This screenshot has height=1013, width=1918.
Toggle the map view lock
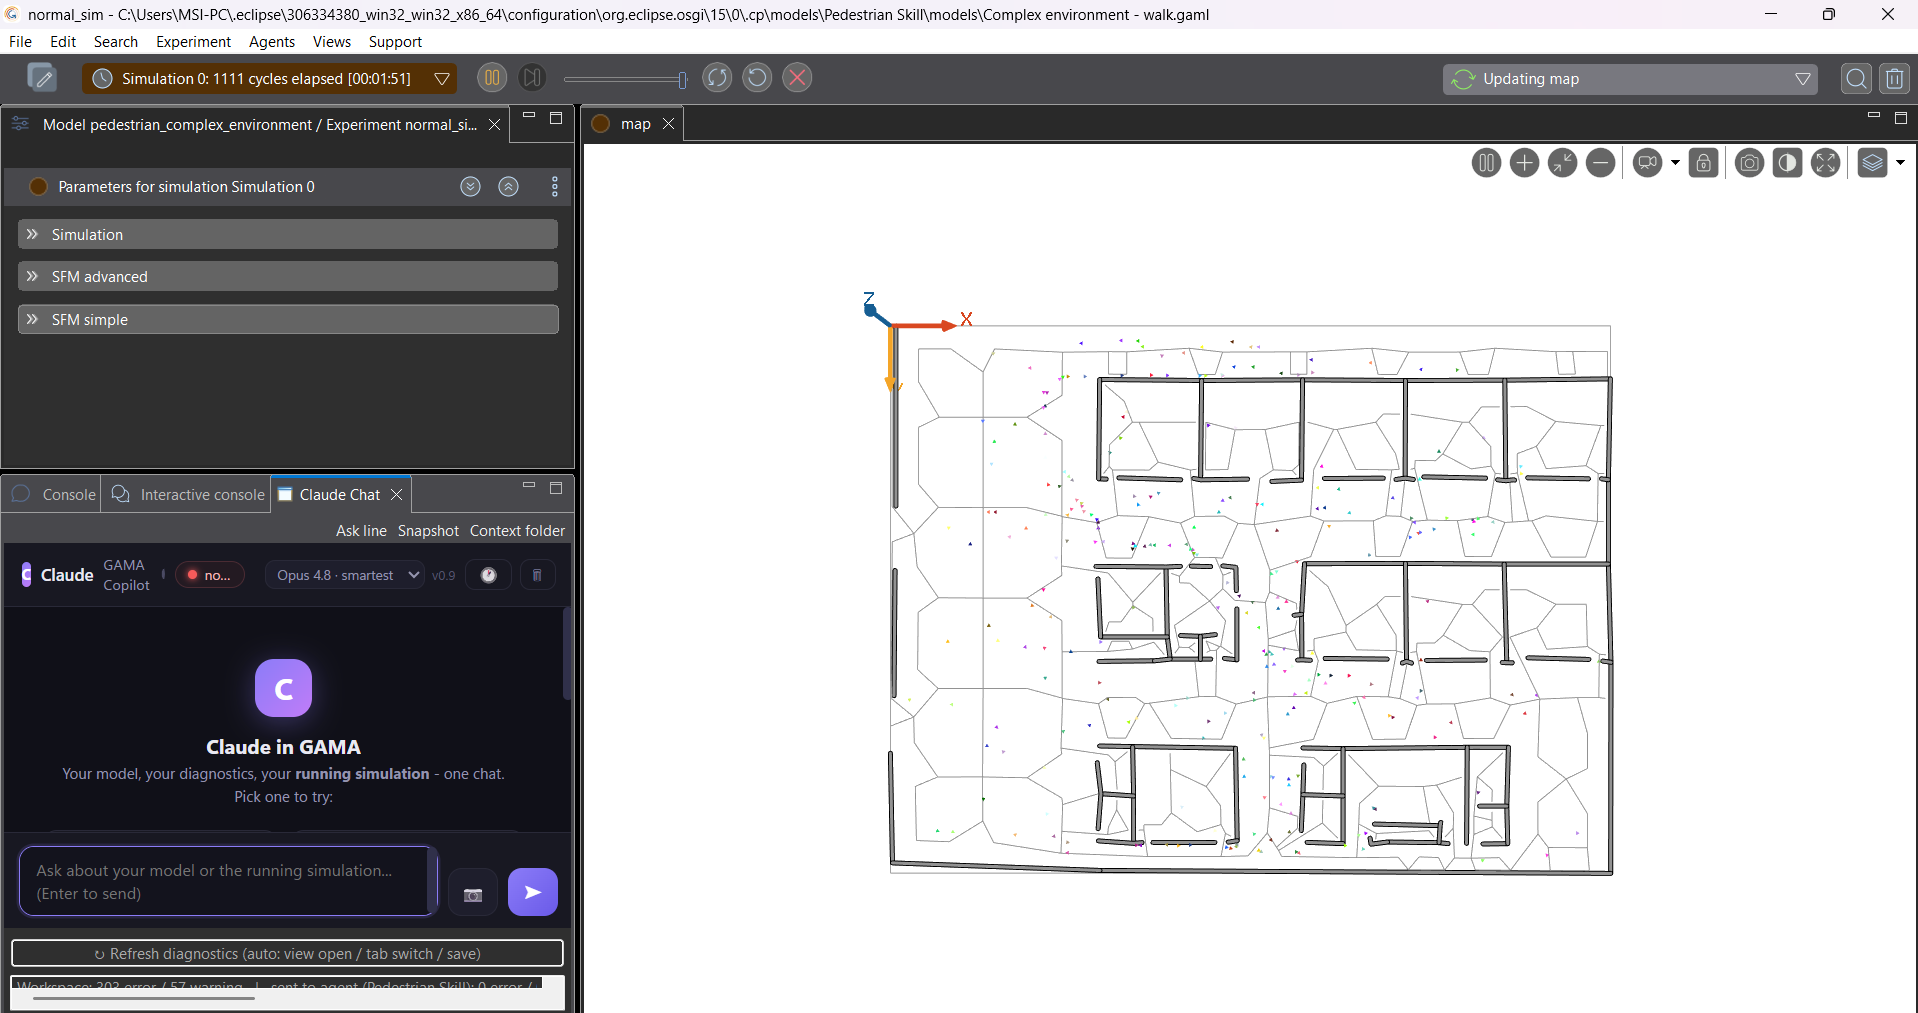tap(1704, 163)
